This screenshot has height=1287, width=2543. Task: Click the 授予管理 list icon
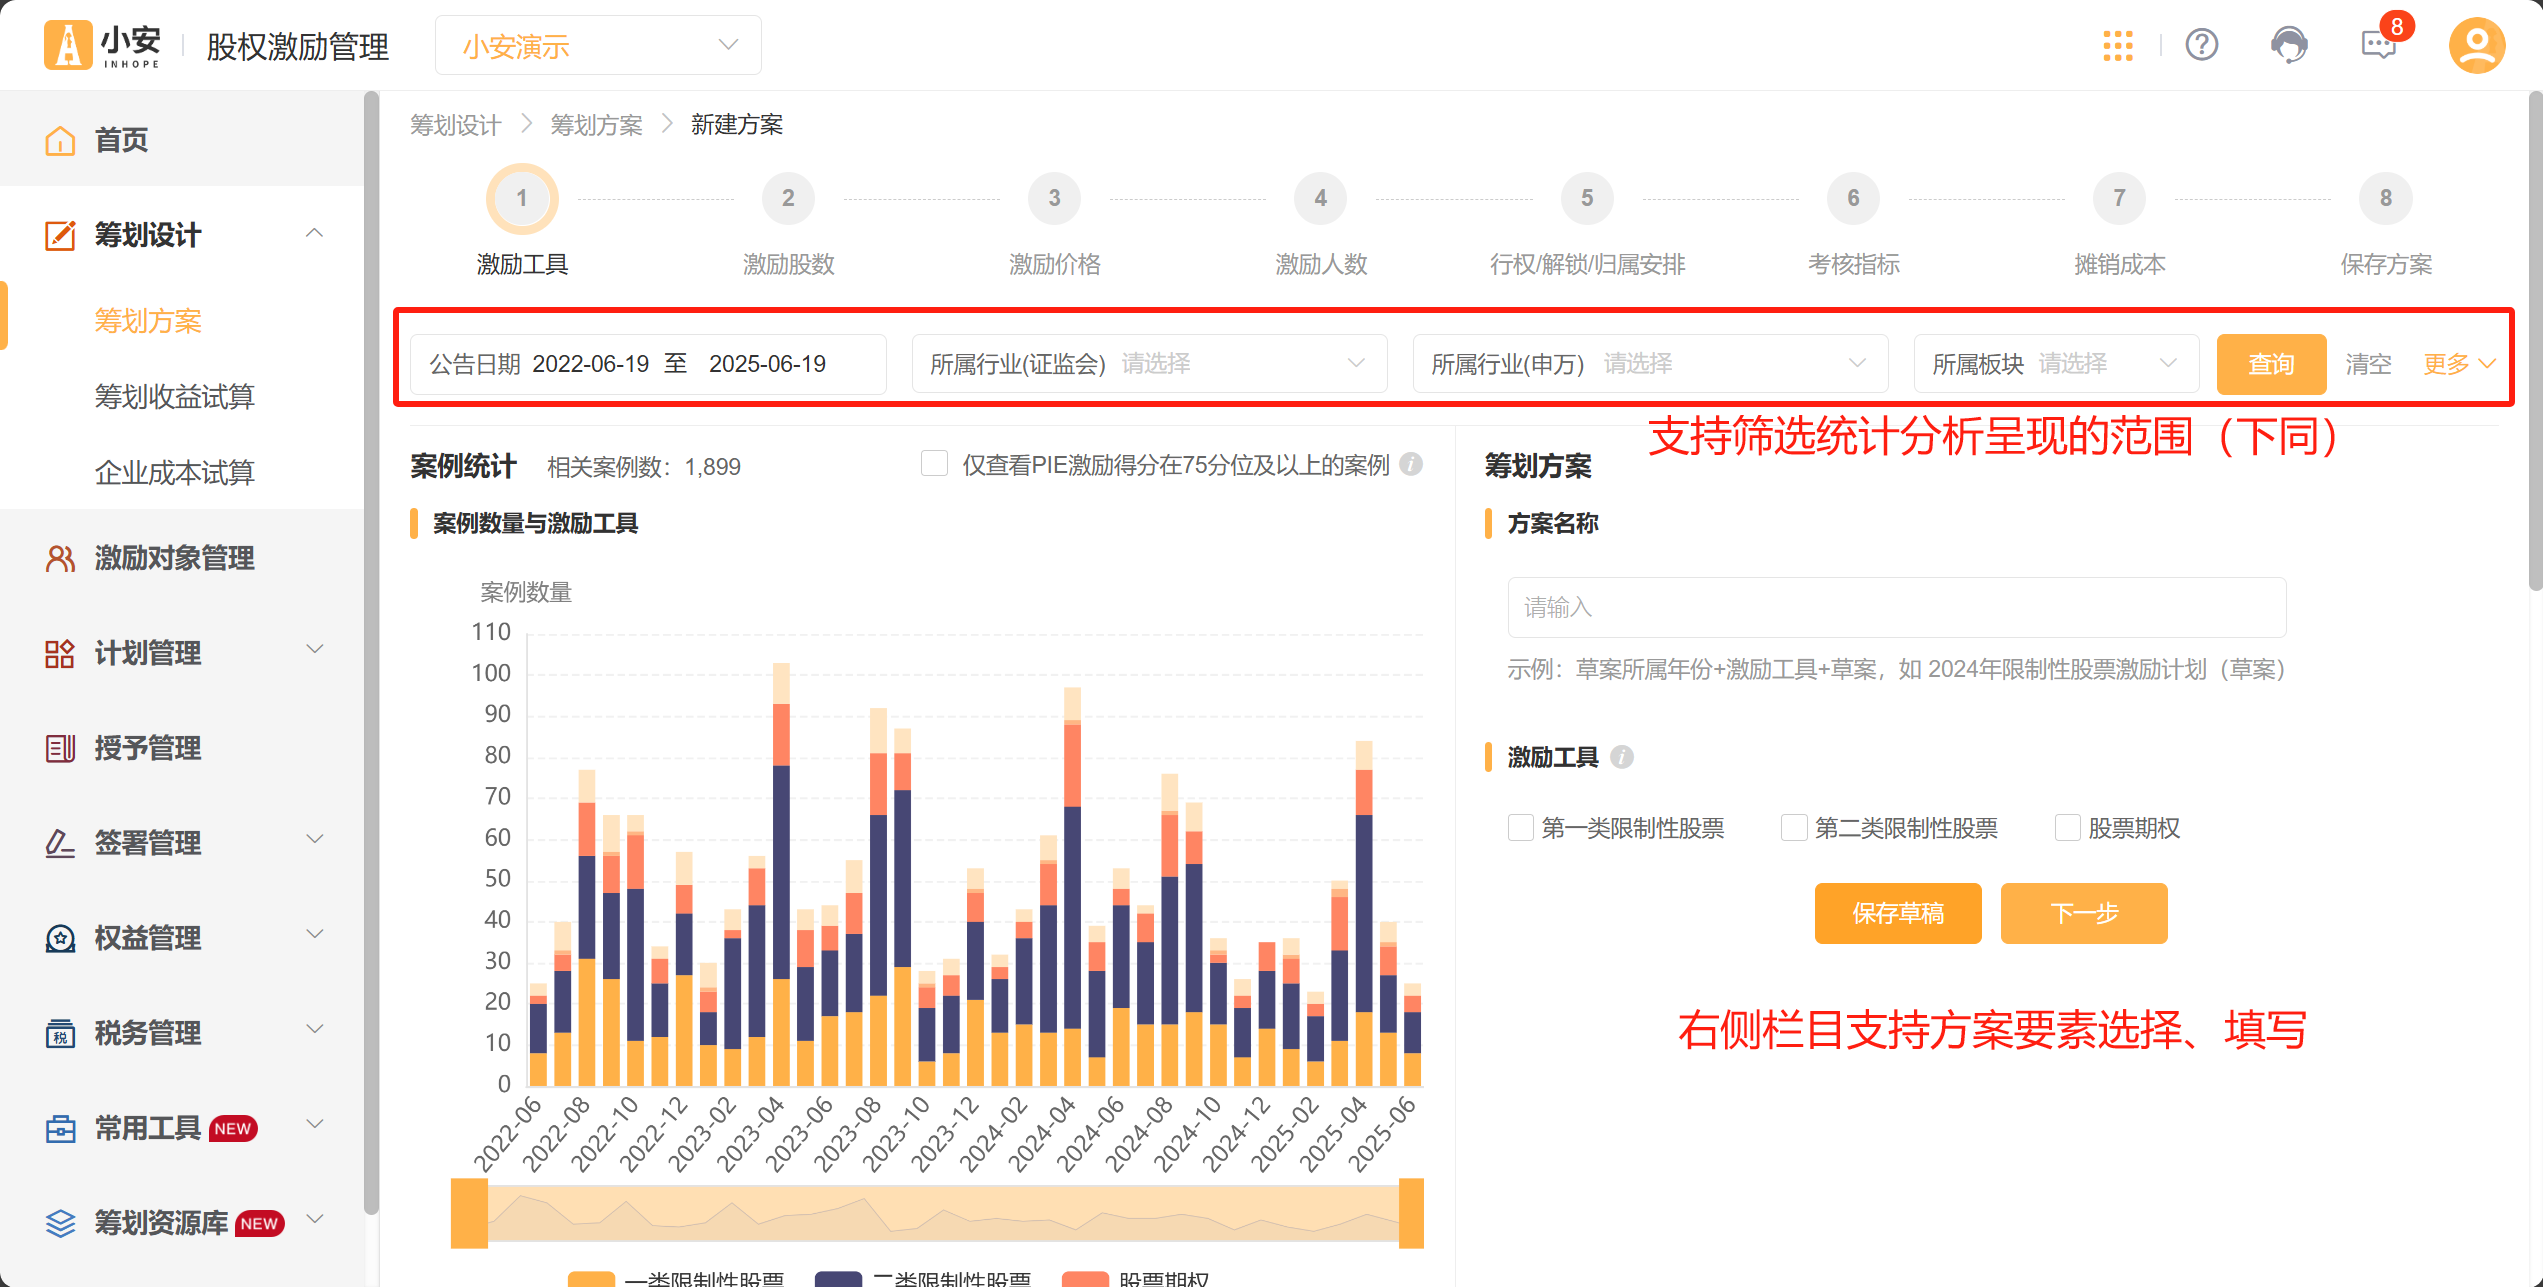(x=60, y=748)
